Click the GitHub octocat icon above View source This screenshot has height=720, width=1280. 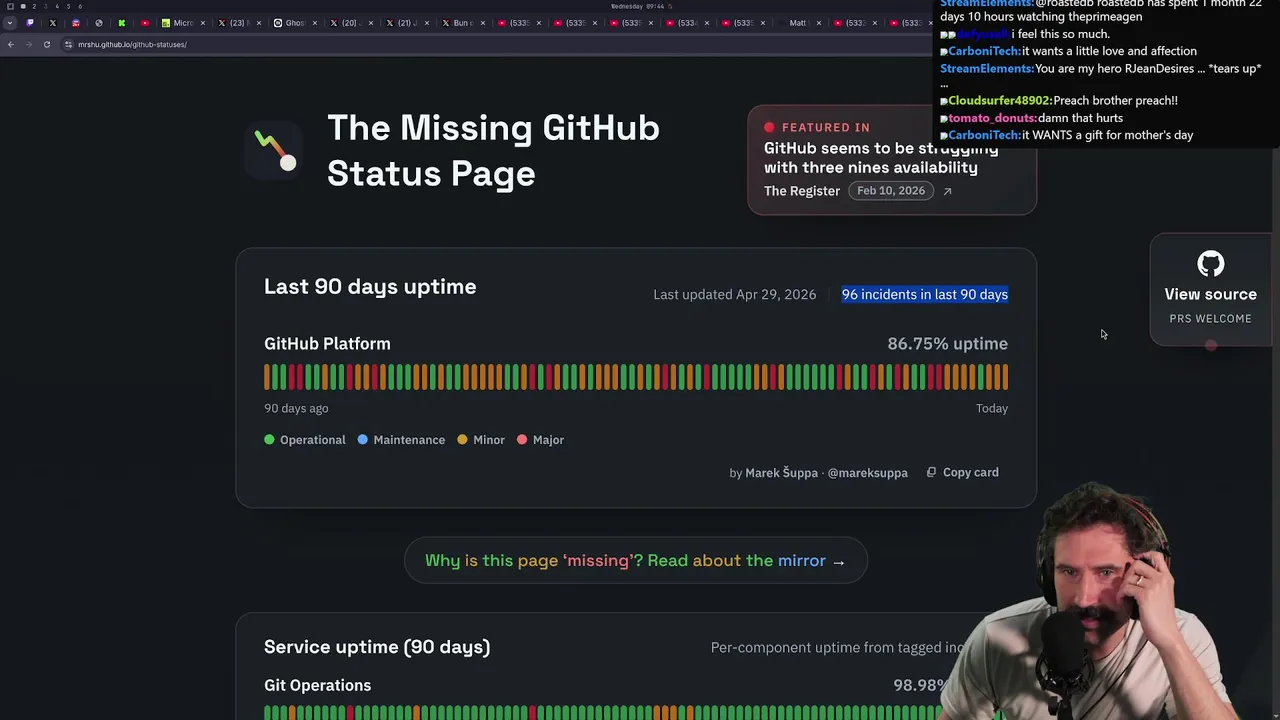[1210, 264]
